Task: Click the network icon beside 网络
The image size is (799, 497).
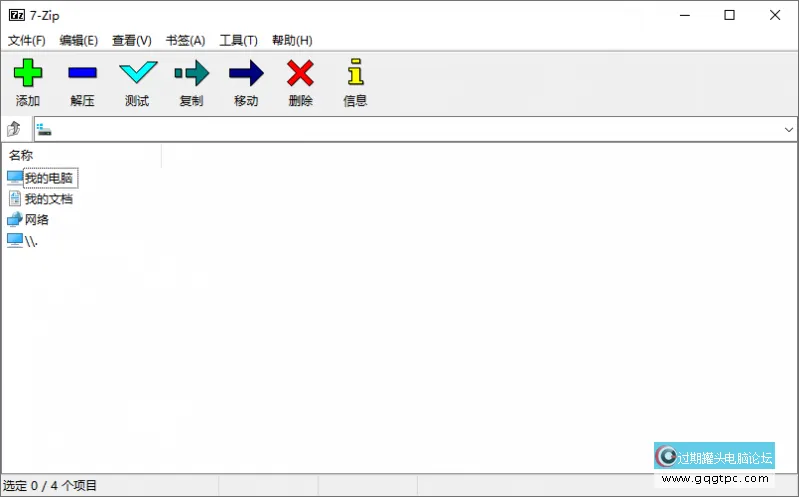Action: pyautogui.click(x=15, y=220)
